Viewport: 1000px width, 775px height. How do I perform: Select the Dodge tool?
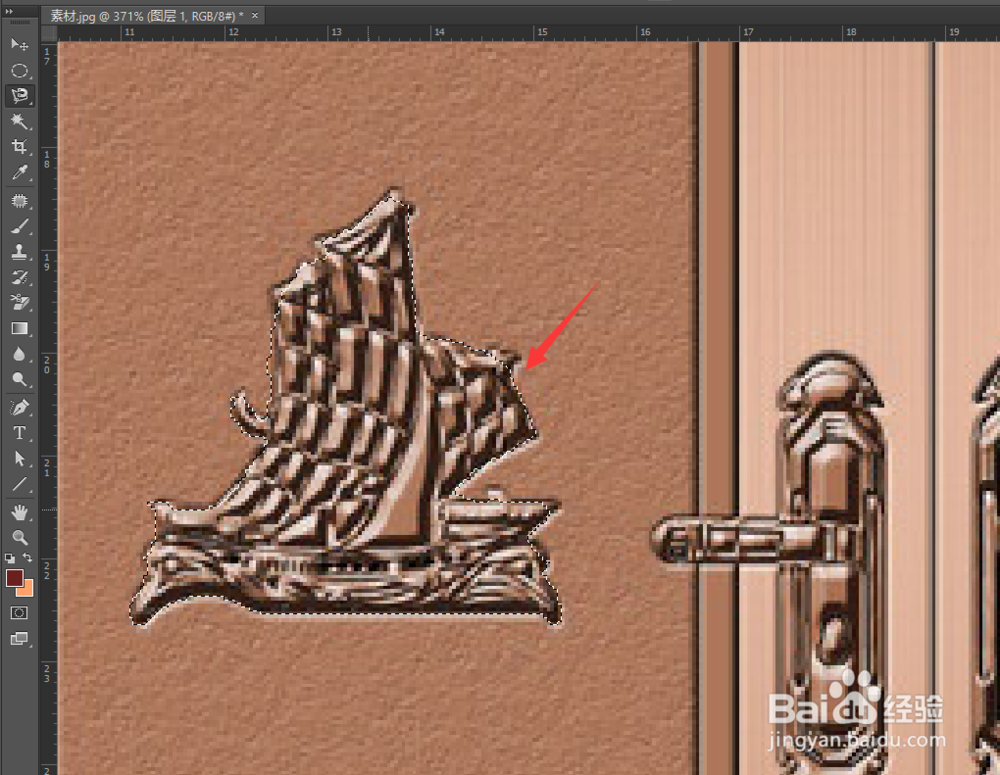pyautogui.click(x=19, y=380)
